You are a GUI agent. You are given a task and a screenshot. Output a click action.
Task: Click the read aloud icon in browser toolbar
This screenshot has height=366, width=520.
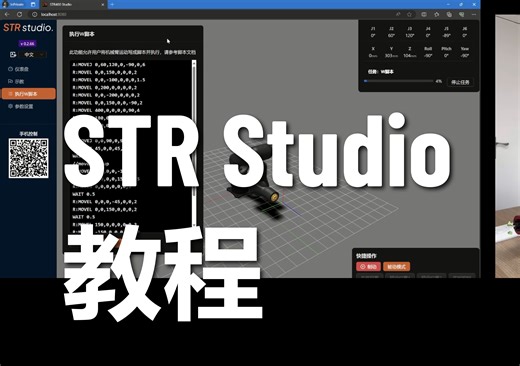pos(398,14)
